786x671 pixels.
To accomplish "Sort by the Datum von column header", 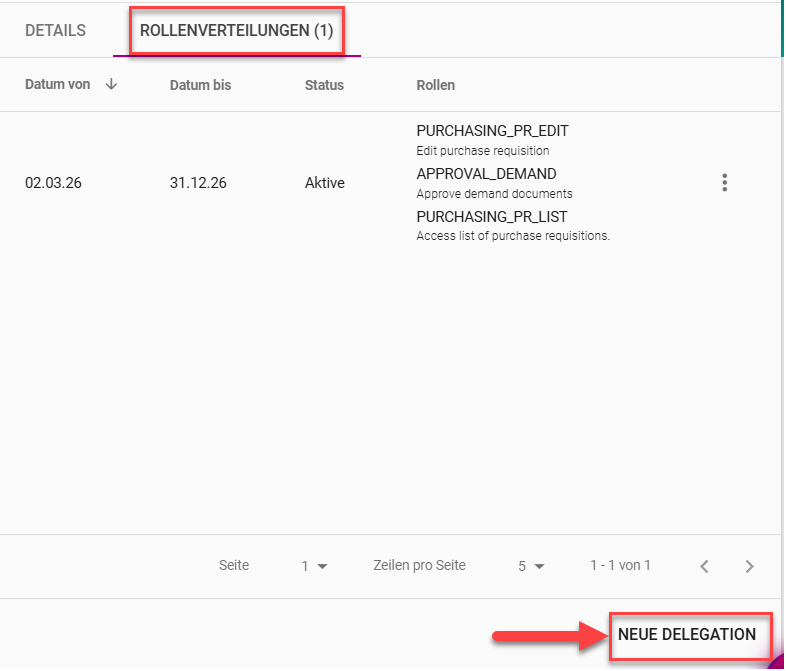I will tap(58, 85).
